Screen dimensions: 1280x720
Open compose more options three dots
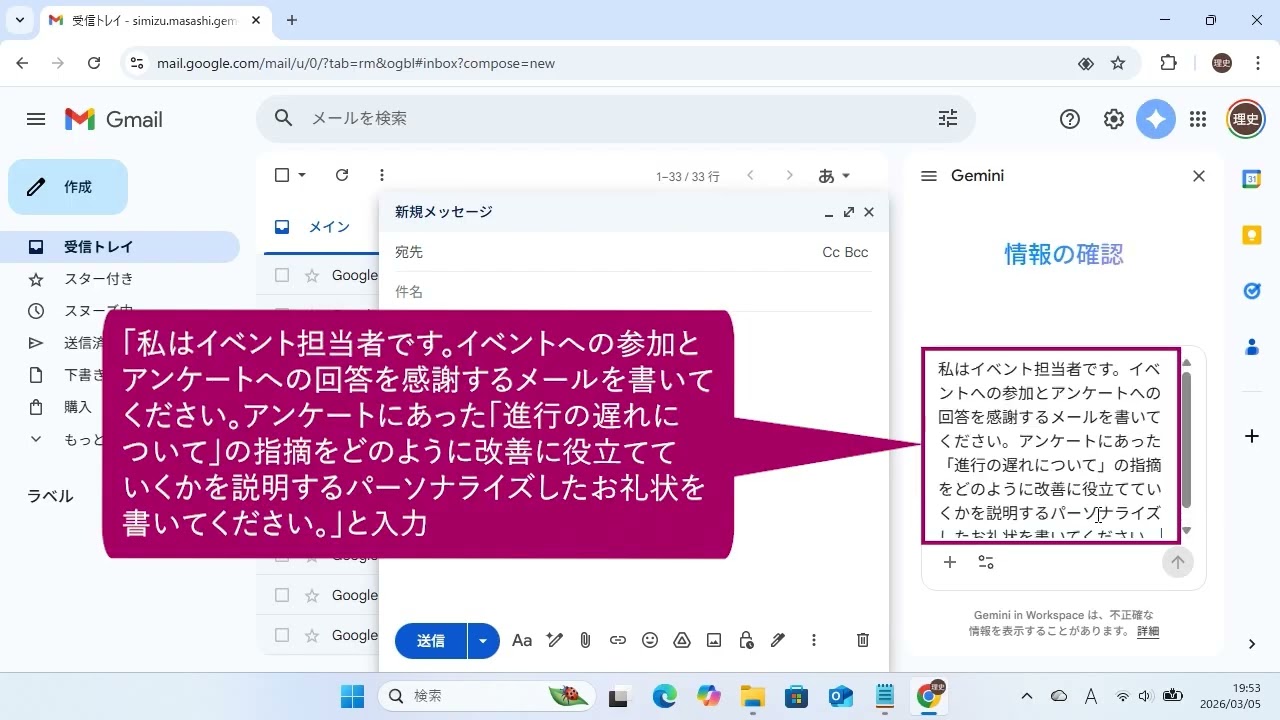tap(814, 640)
